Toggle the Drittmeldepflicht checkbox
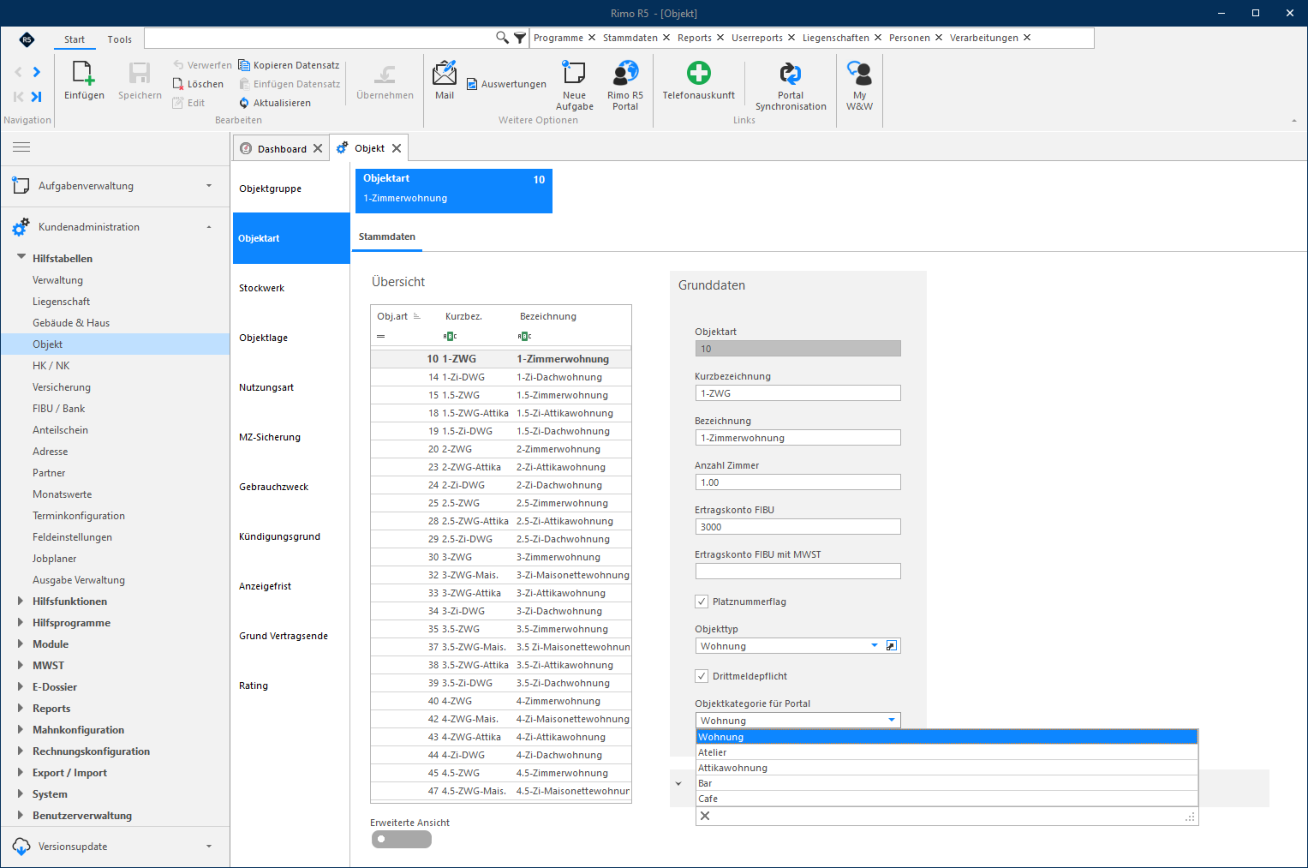The height and width of the screenshot is (868, 1308). pos(702,676)
